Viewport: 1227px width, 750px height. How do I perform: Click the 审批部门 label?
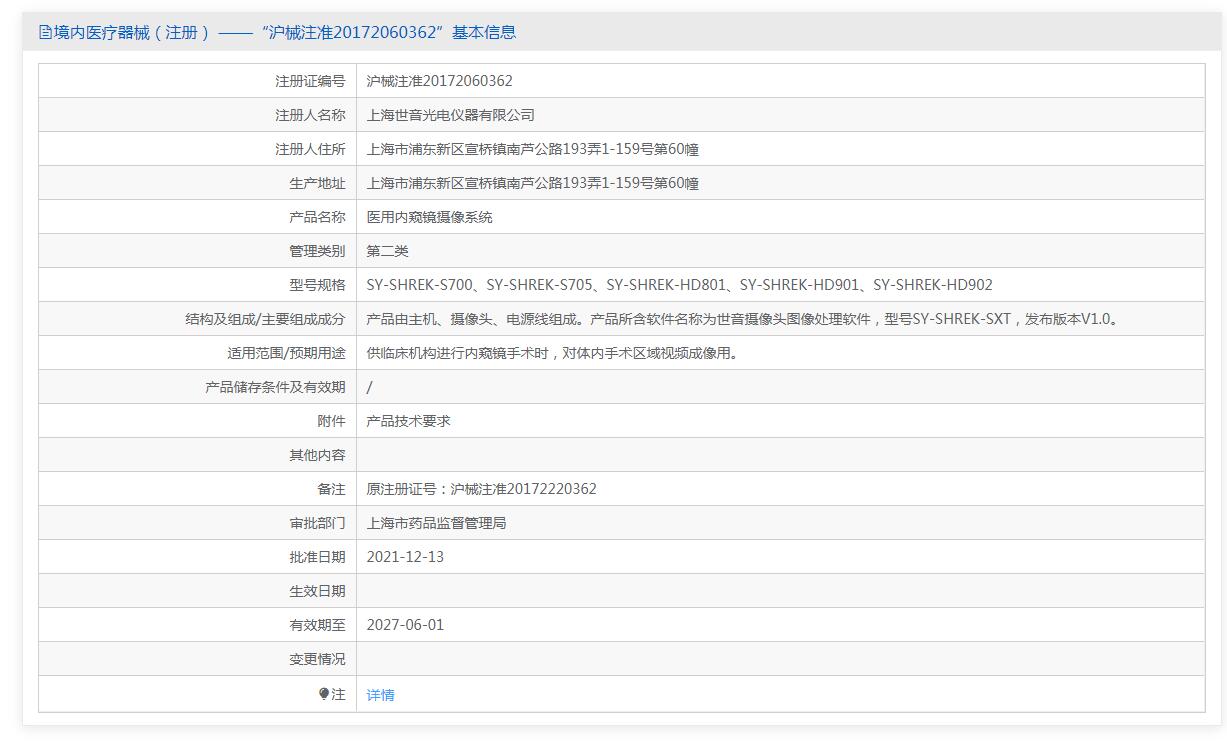click(317, 523)
